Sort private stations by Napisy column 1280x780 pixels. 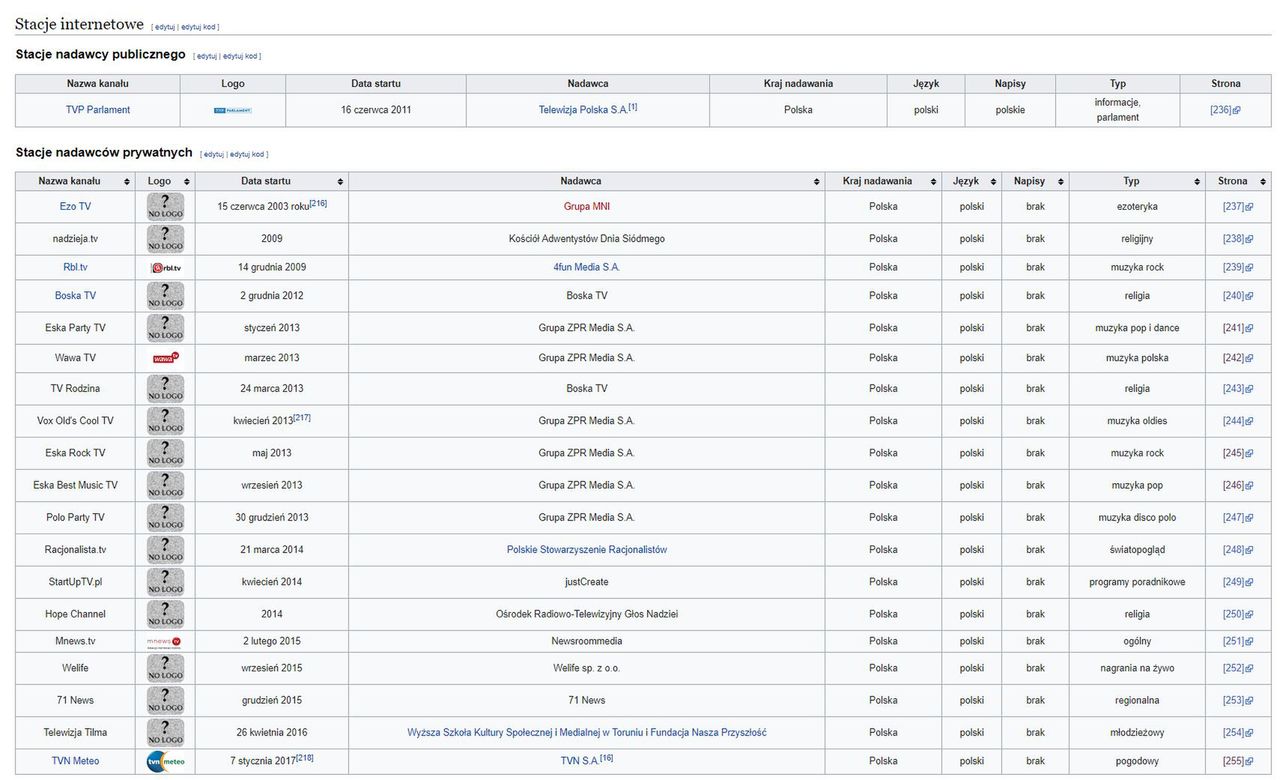(1035, 181)
